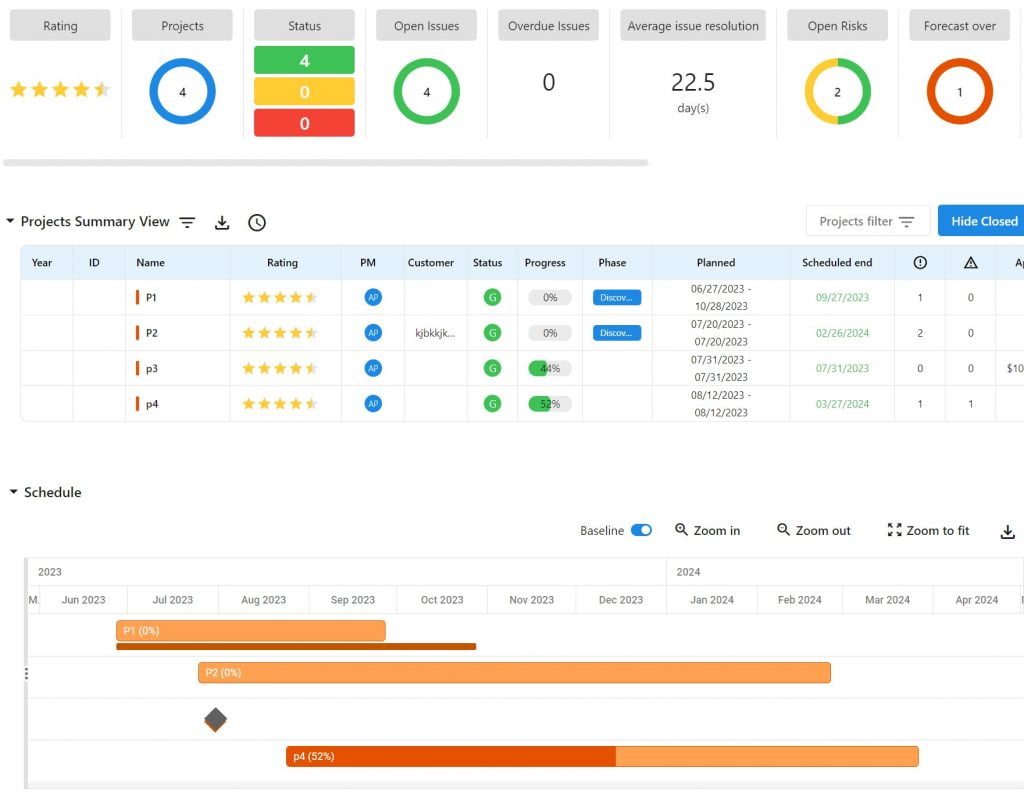Screen dimensions: 1024x796
Task: Click the P2 (0%) Gantt bar
Action: (x=514, y=672)
